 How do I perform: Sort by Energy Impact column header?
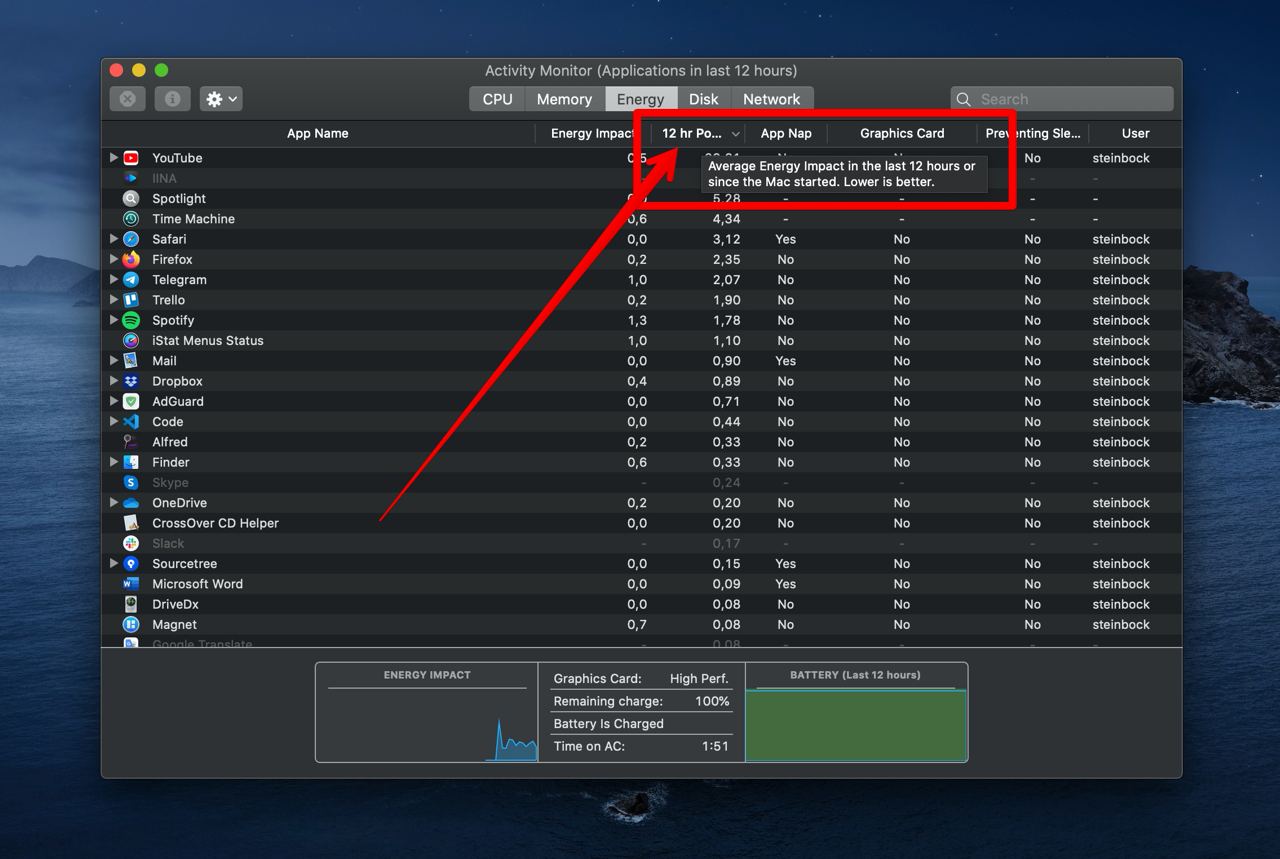592,133
